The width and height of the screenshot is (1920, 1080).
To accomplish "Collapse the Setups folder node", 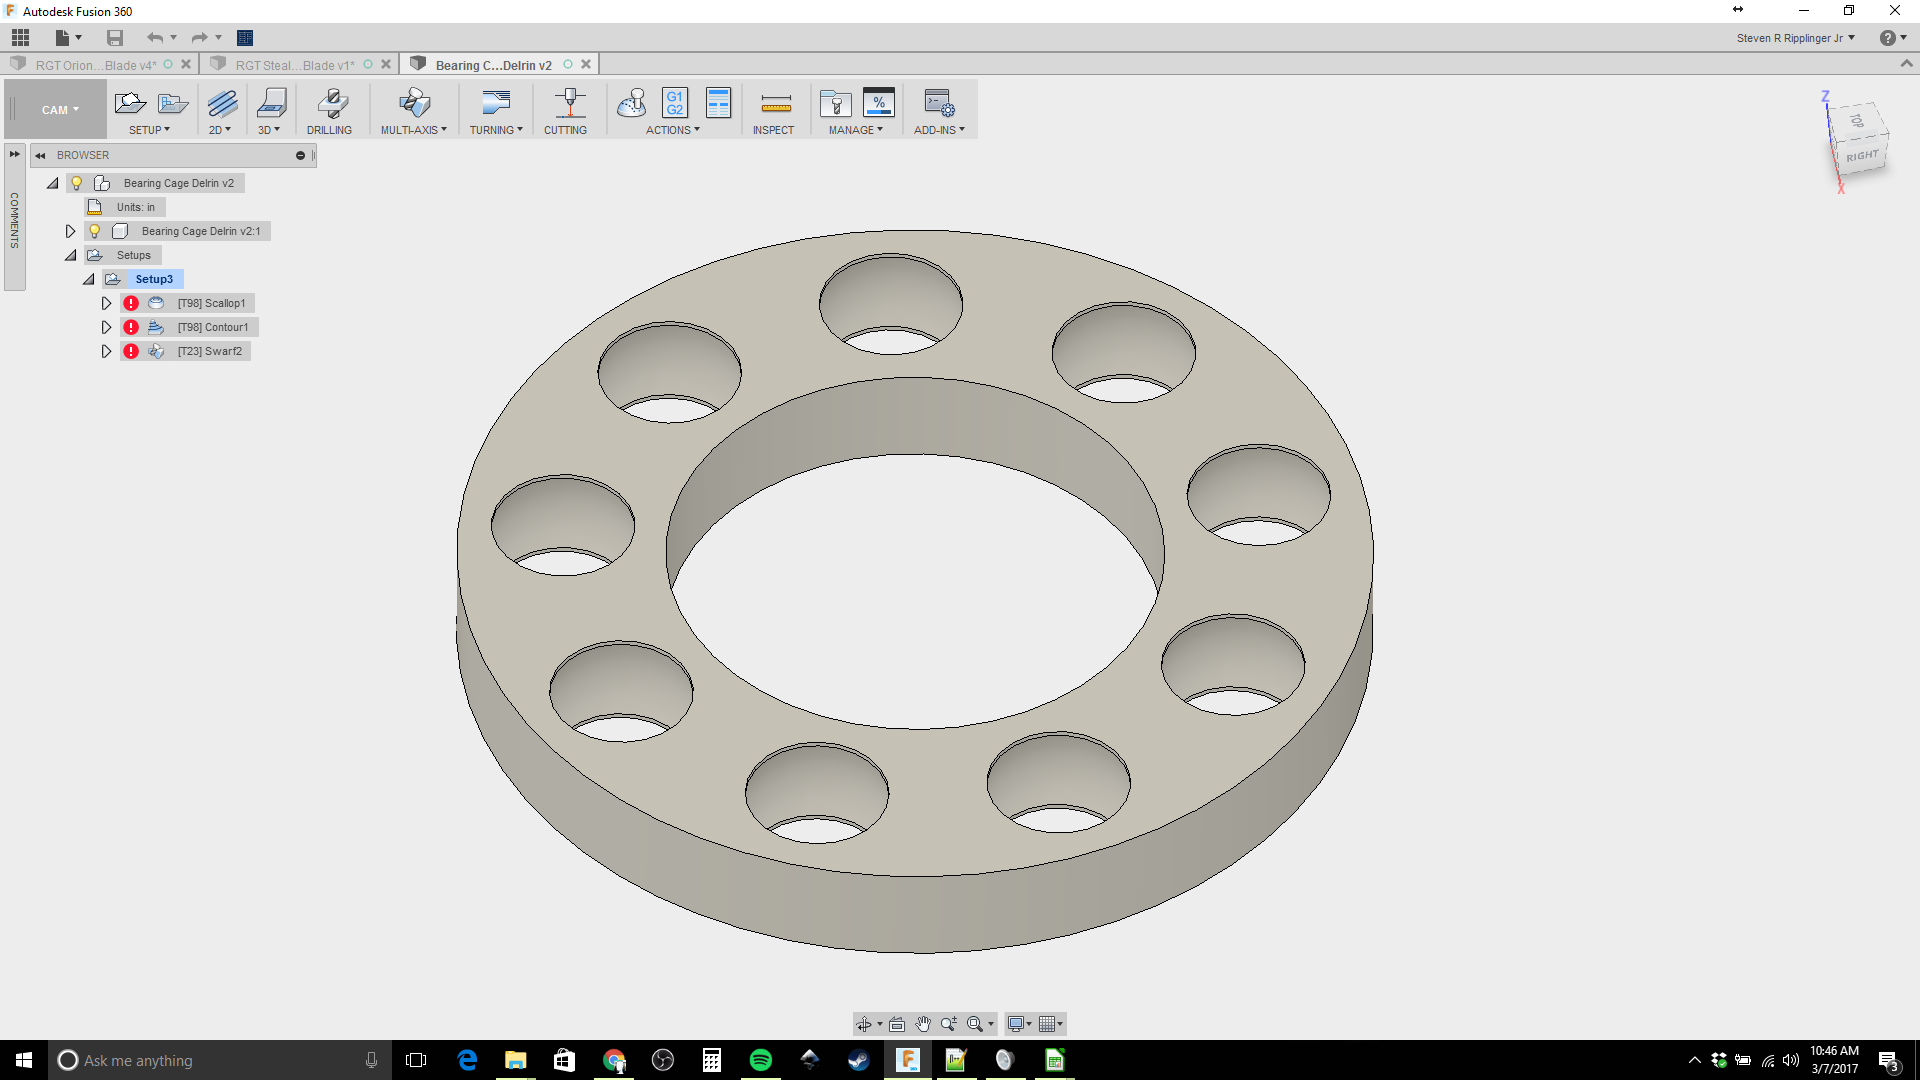I will pos(71,255).
